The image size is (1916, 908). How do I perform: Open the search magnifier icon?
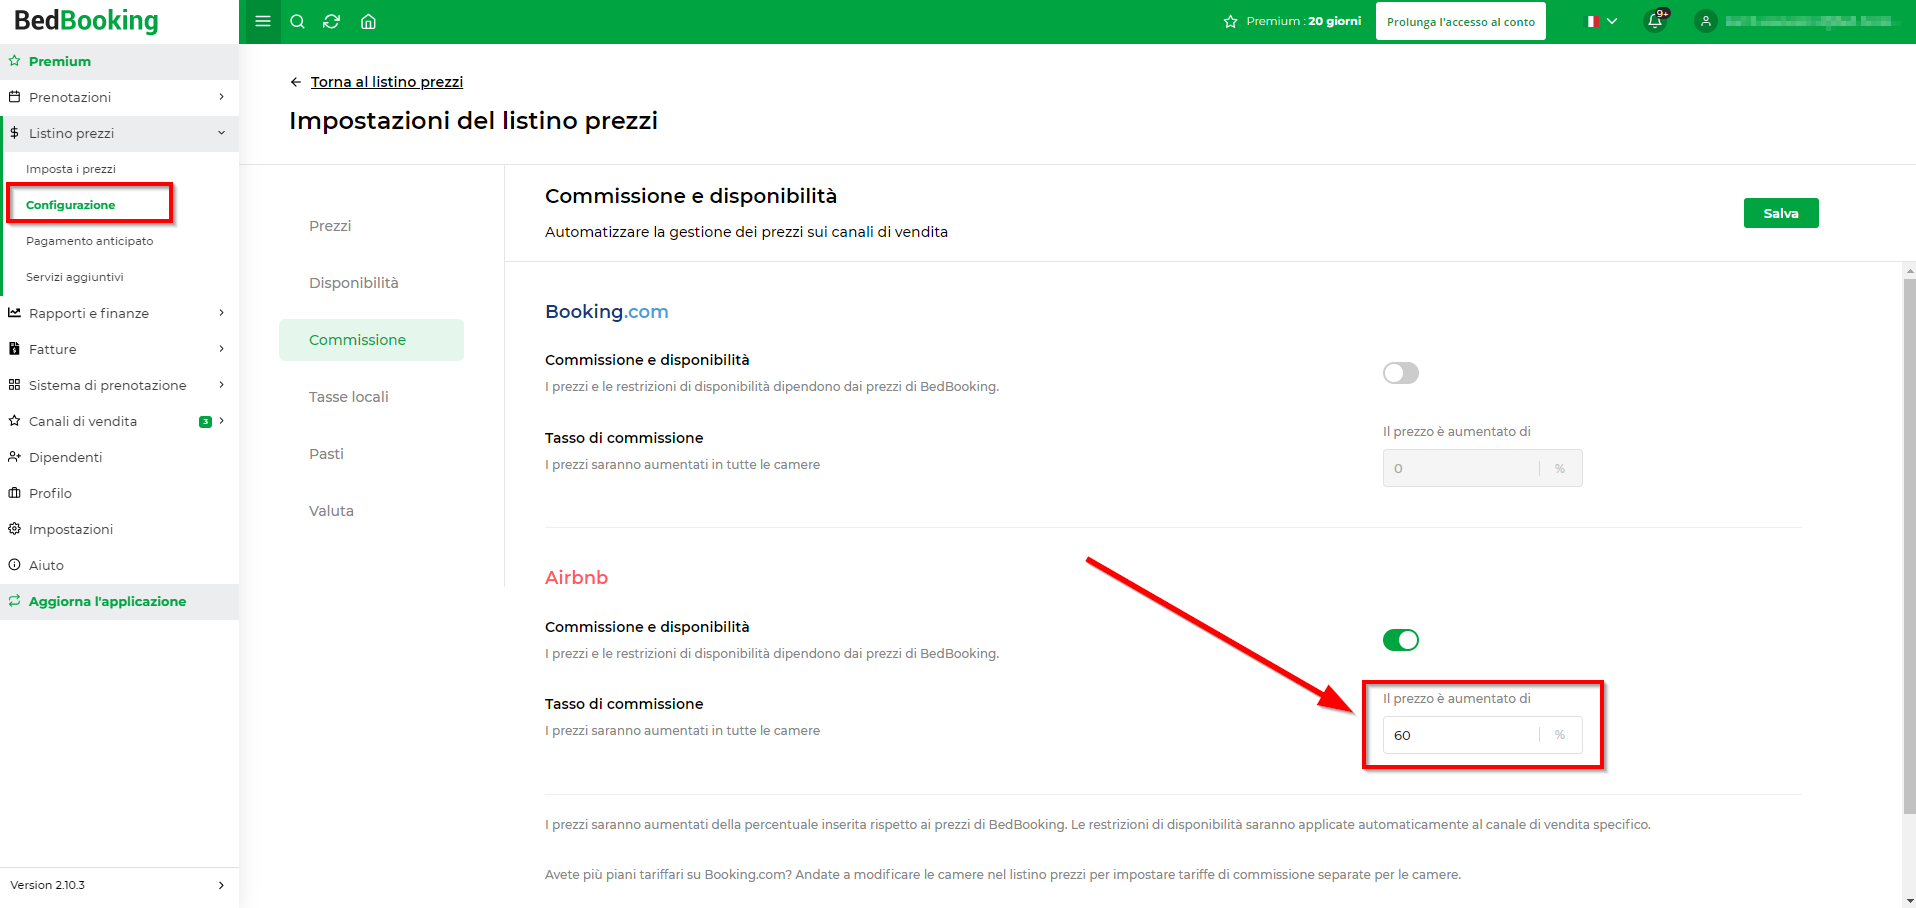297,21
